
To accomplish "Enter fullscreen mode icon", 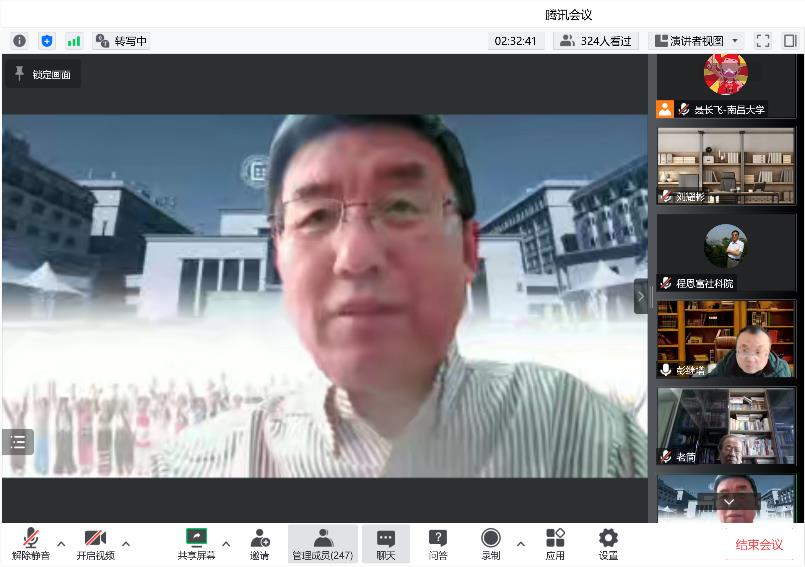I will [x=763, y=41].
